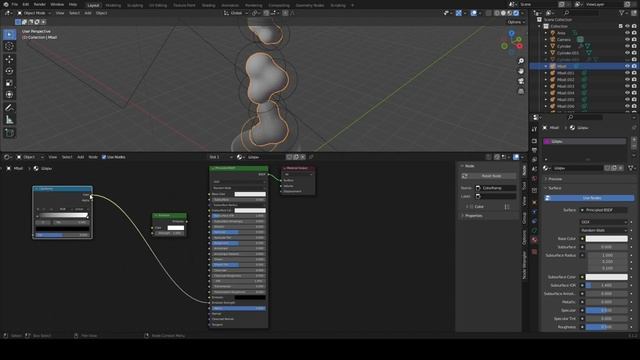Click the viewport pan hand icon

point(521,71)
